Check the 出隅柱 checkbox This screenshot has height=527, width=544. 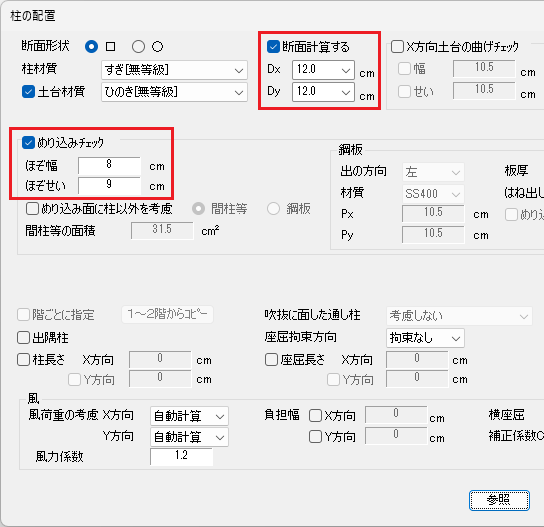[x=23, y=337]
